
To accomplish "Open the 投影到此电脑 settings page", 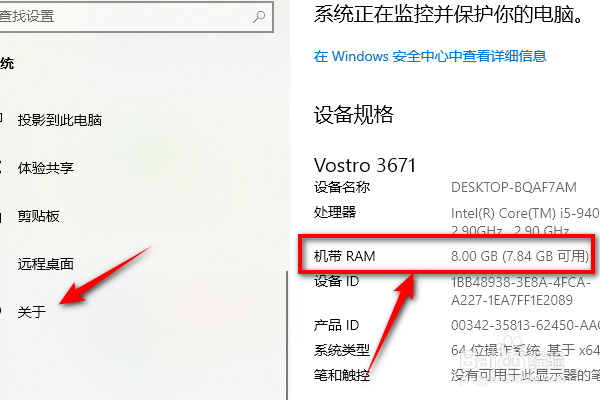I will [x=60, y=120].
